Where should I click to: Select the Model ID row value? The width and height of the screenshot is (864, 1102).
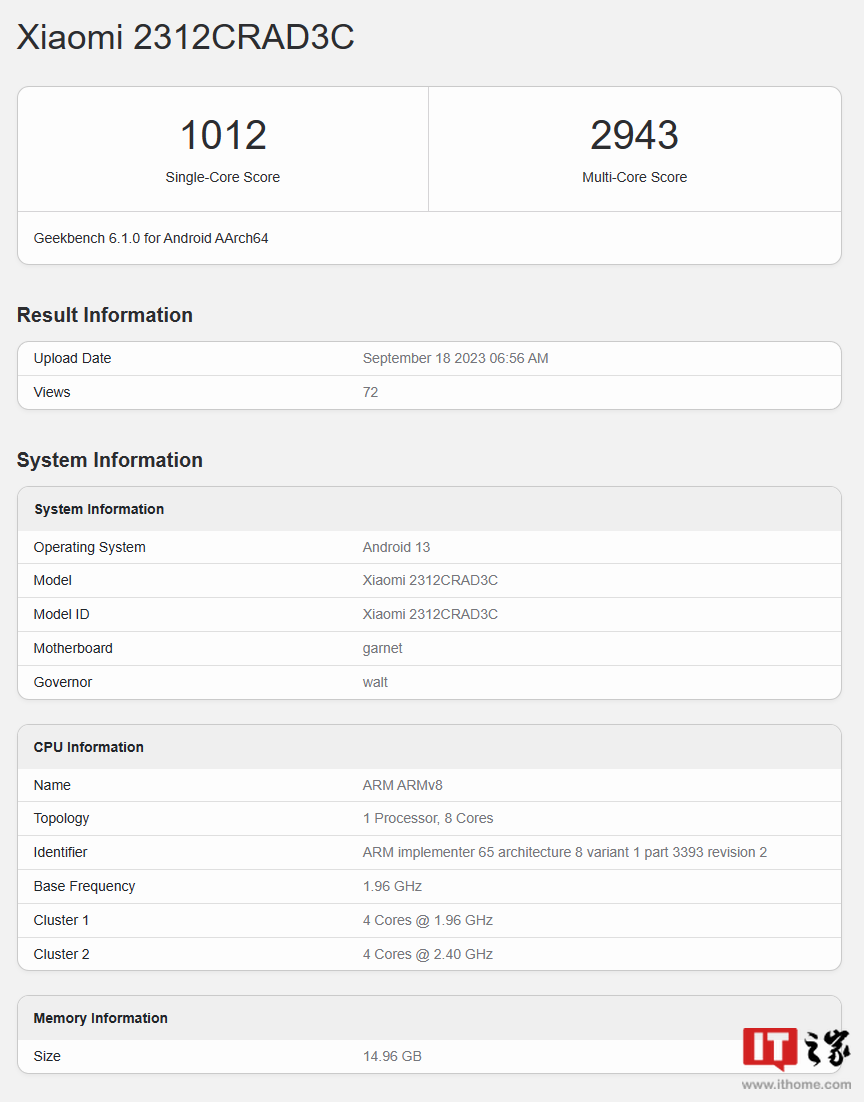pos(430,614)
